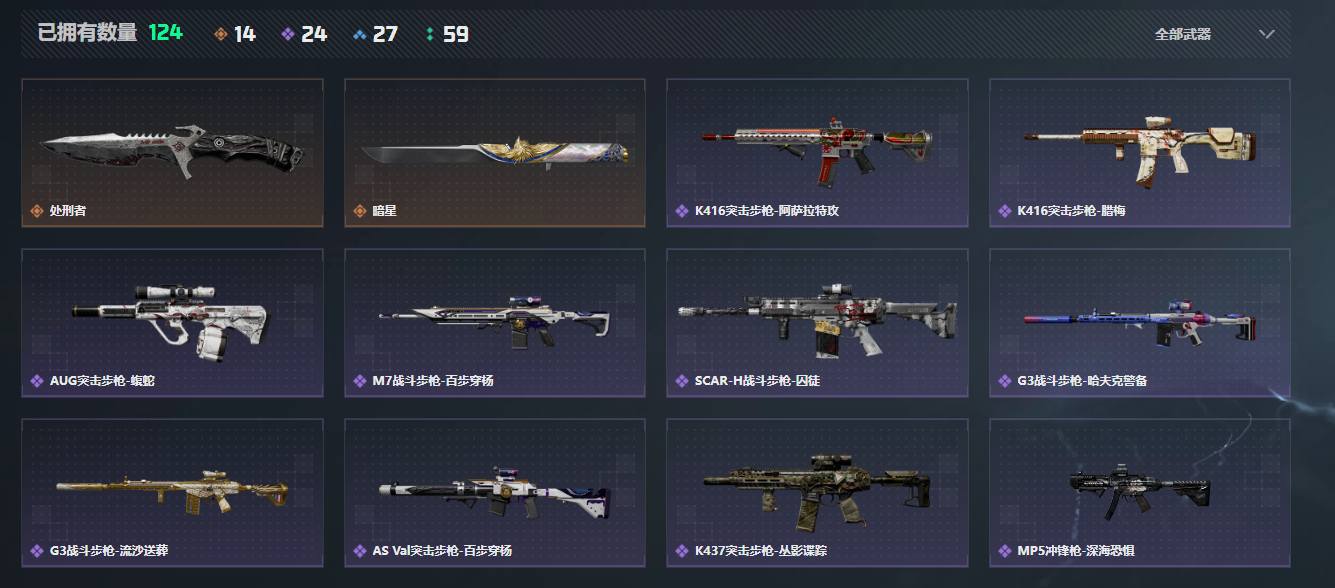Viewport: 1335px width, 588px height.
Task: Click the purple badge beside MP5冲锋枪-深海恐惧
Action: point(1005,551)
